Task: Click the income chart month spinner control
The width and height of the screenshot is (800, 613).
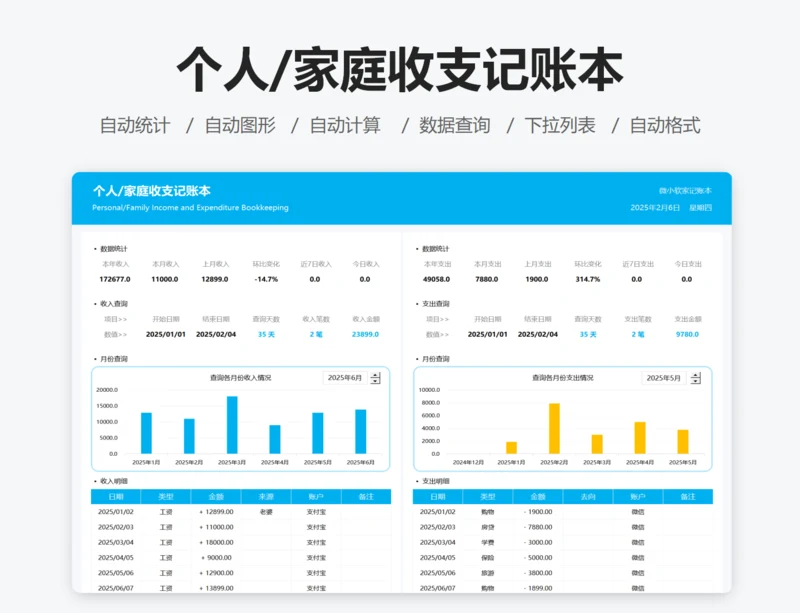Action: click(x=376, y=378)
